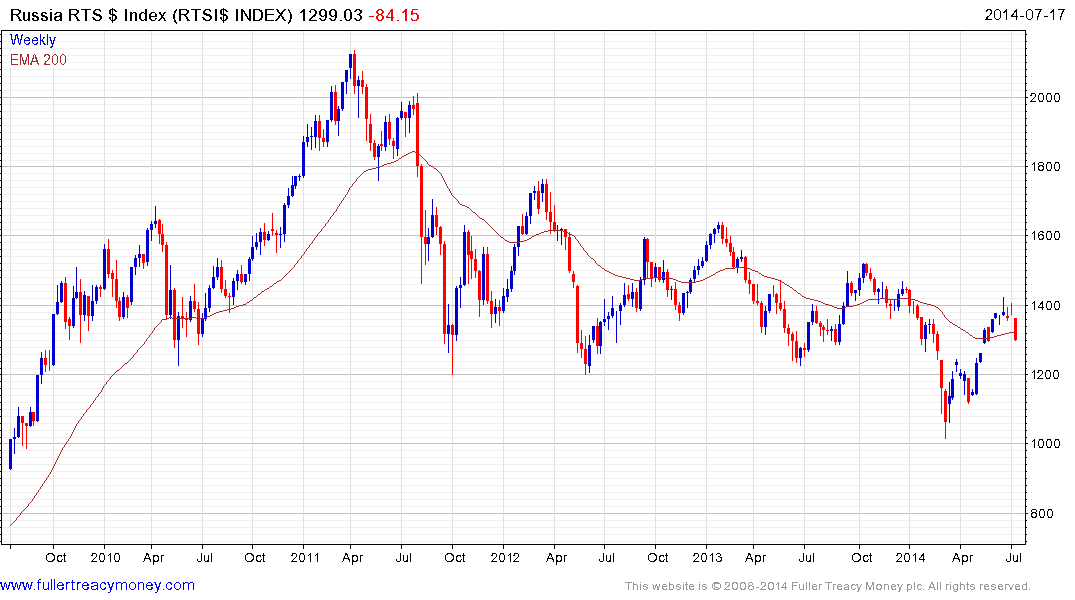Click the 2000 price axis label

(x=1046, y=97)
